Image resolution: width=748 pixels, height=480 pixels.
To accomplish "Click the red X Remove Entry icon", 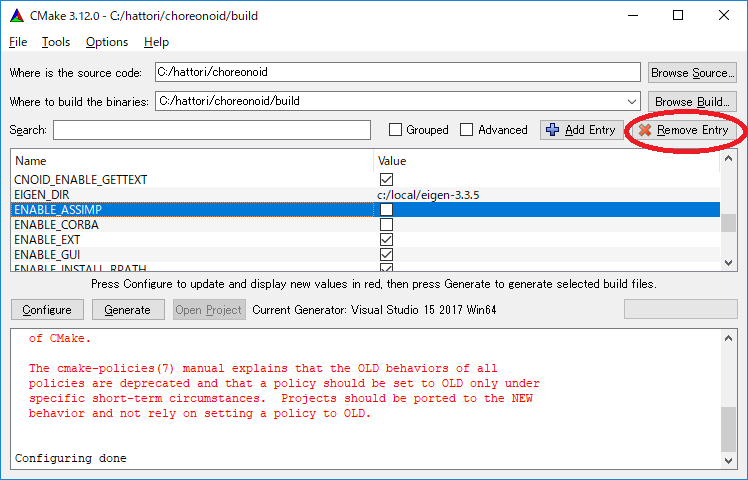I will click(645, 130).
